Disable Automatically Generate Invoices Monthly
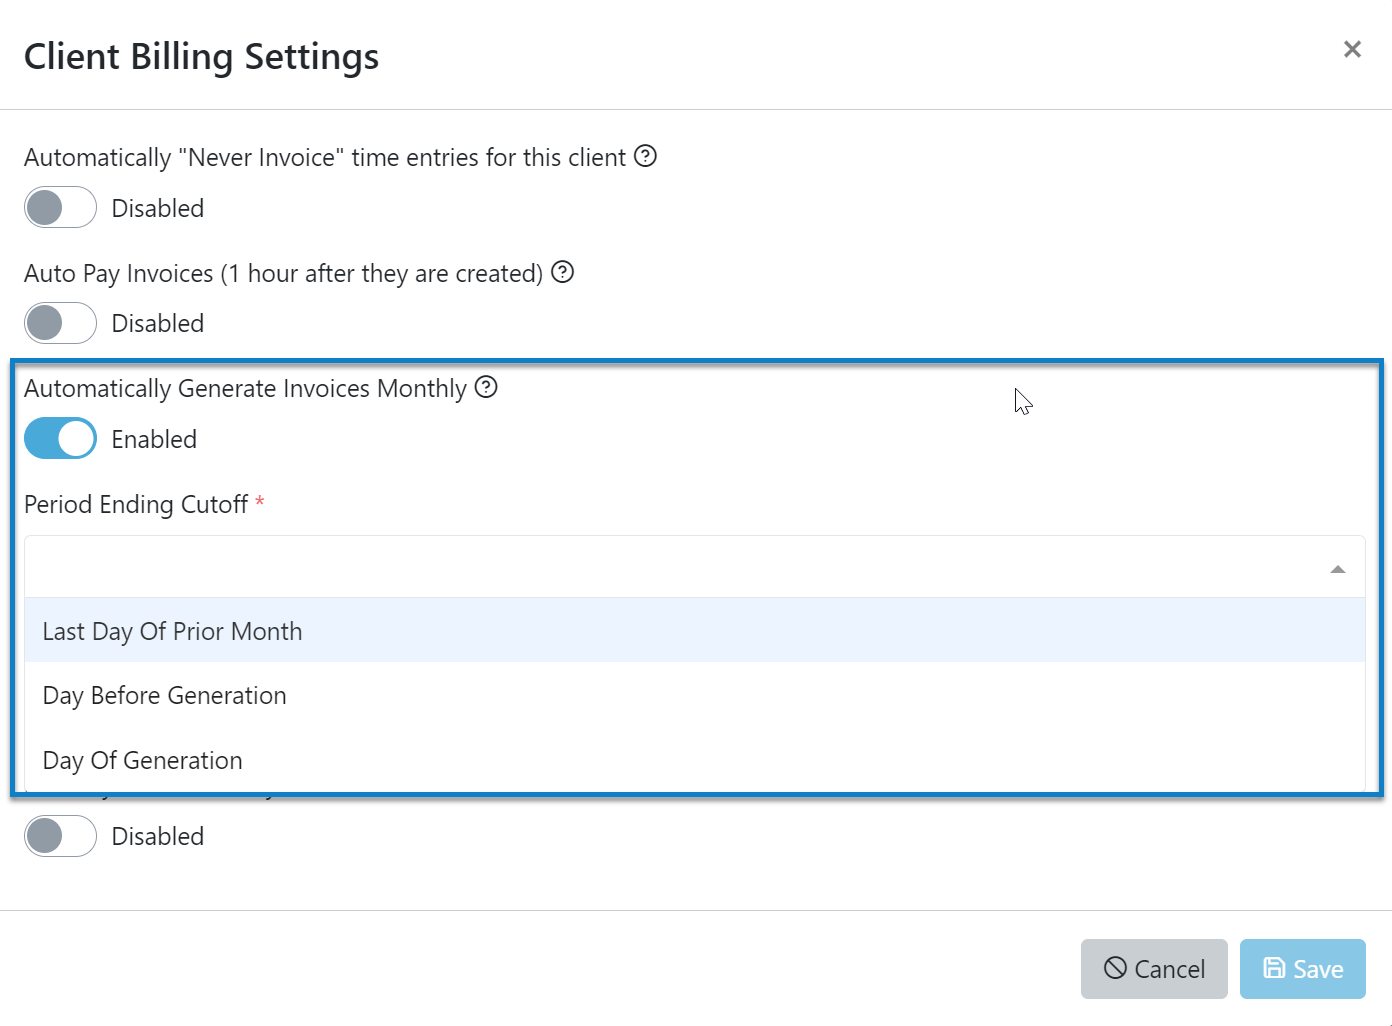 pos(60,438)
